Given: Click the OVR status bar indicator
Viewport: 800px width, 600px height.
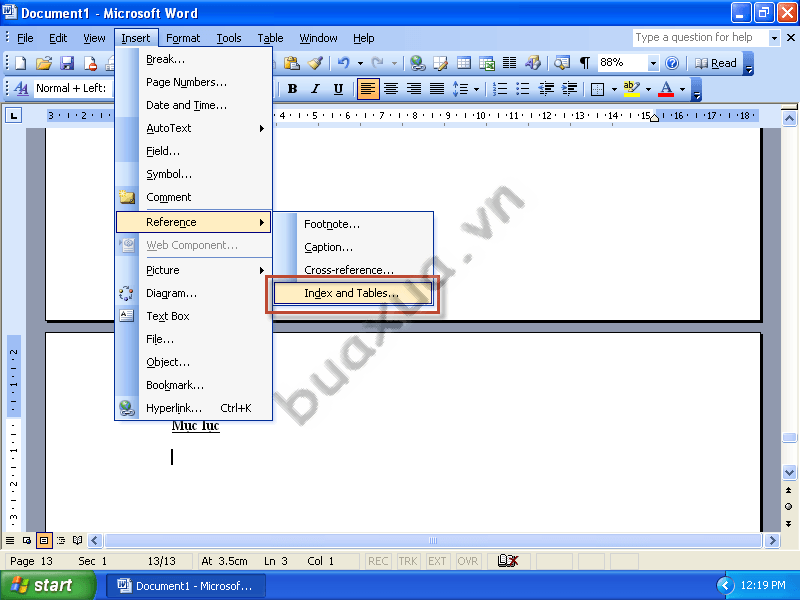Looking at the screenshot, I should click(467, 561).
